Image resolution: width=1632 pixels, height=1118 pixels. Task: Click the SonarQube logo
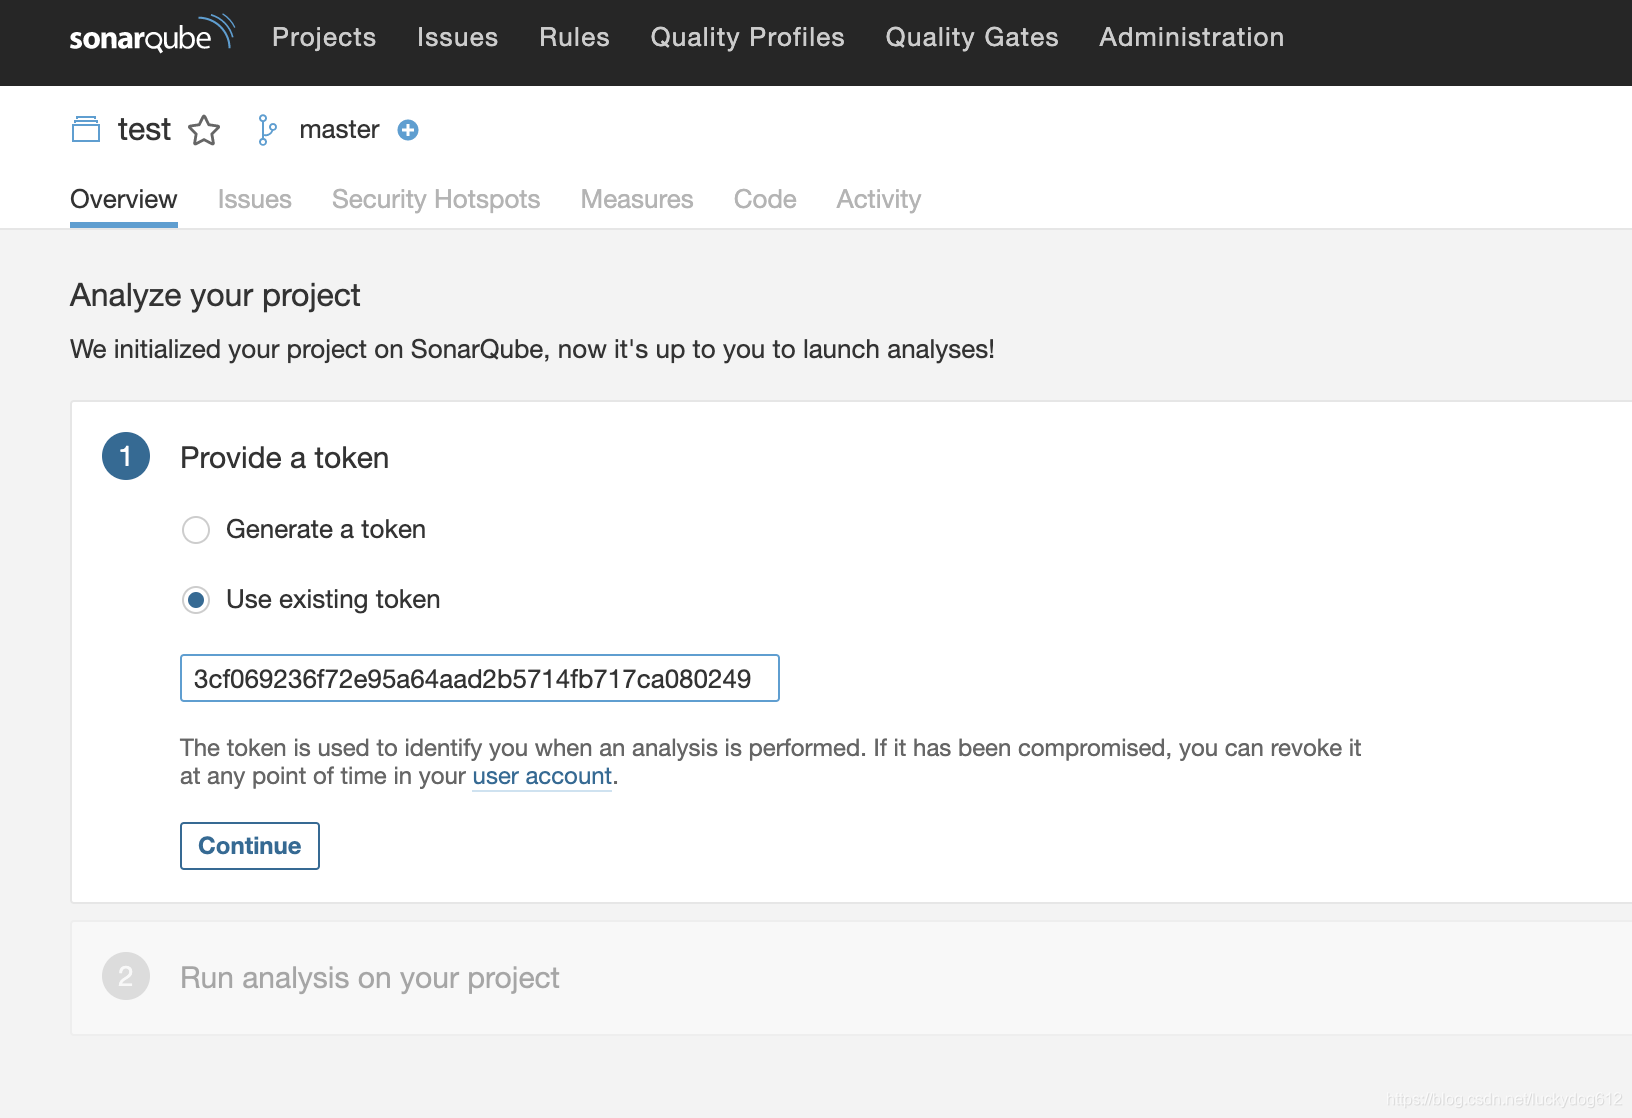click(152, 36)
